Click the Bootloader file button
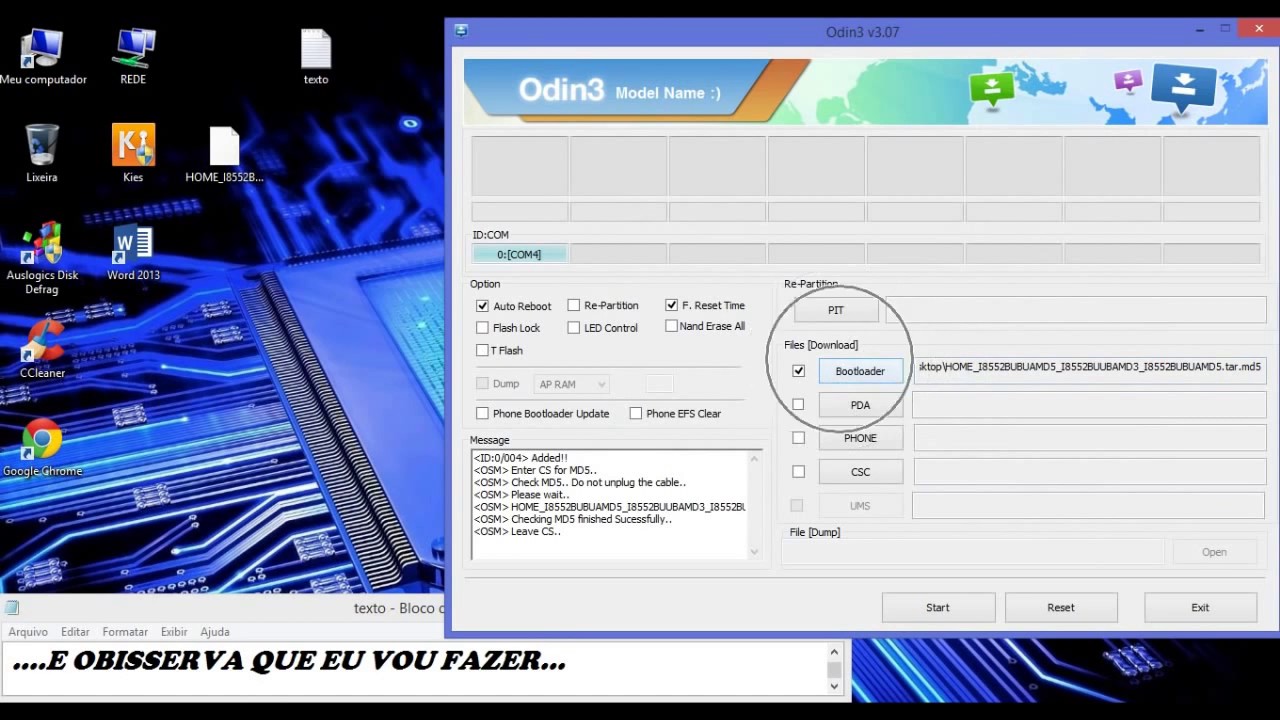 860,371
